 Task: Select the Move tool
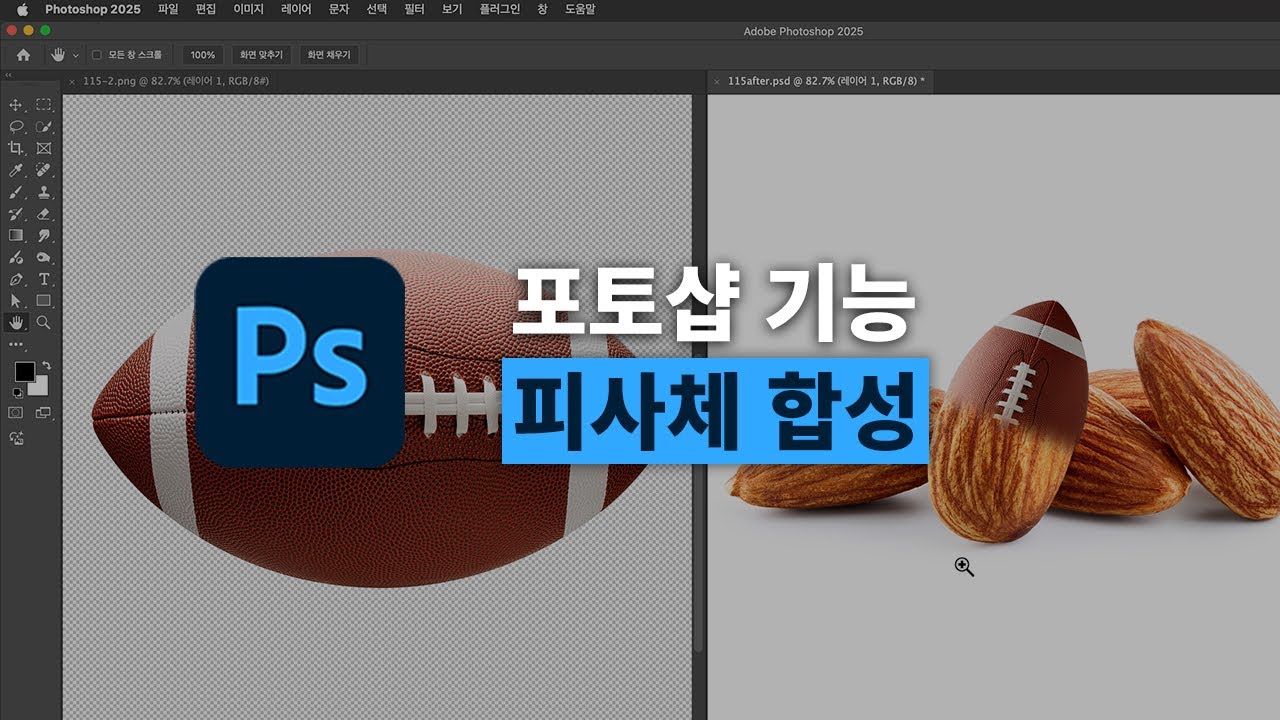(16, 104)
